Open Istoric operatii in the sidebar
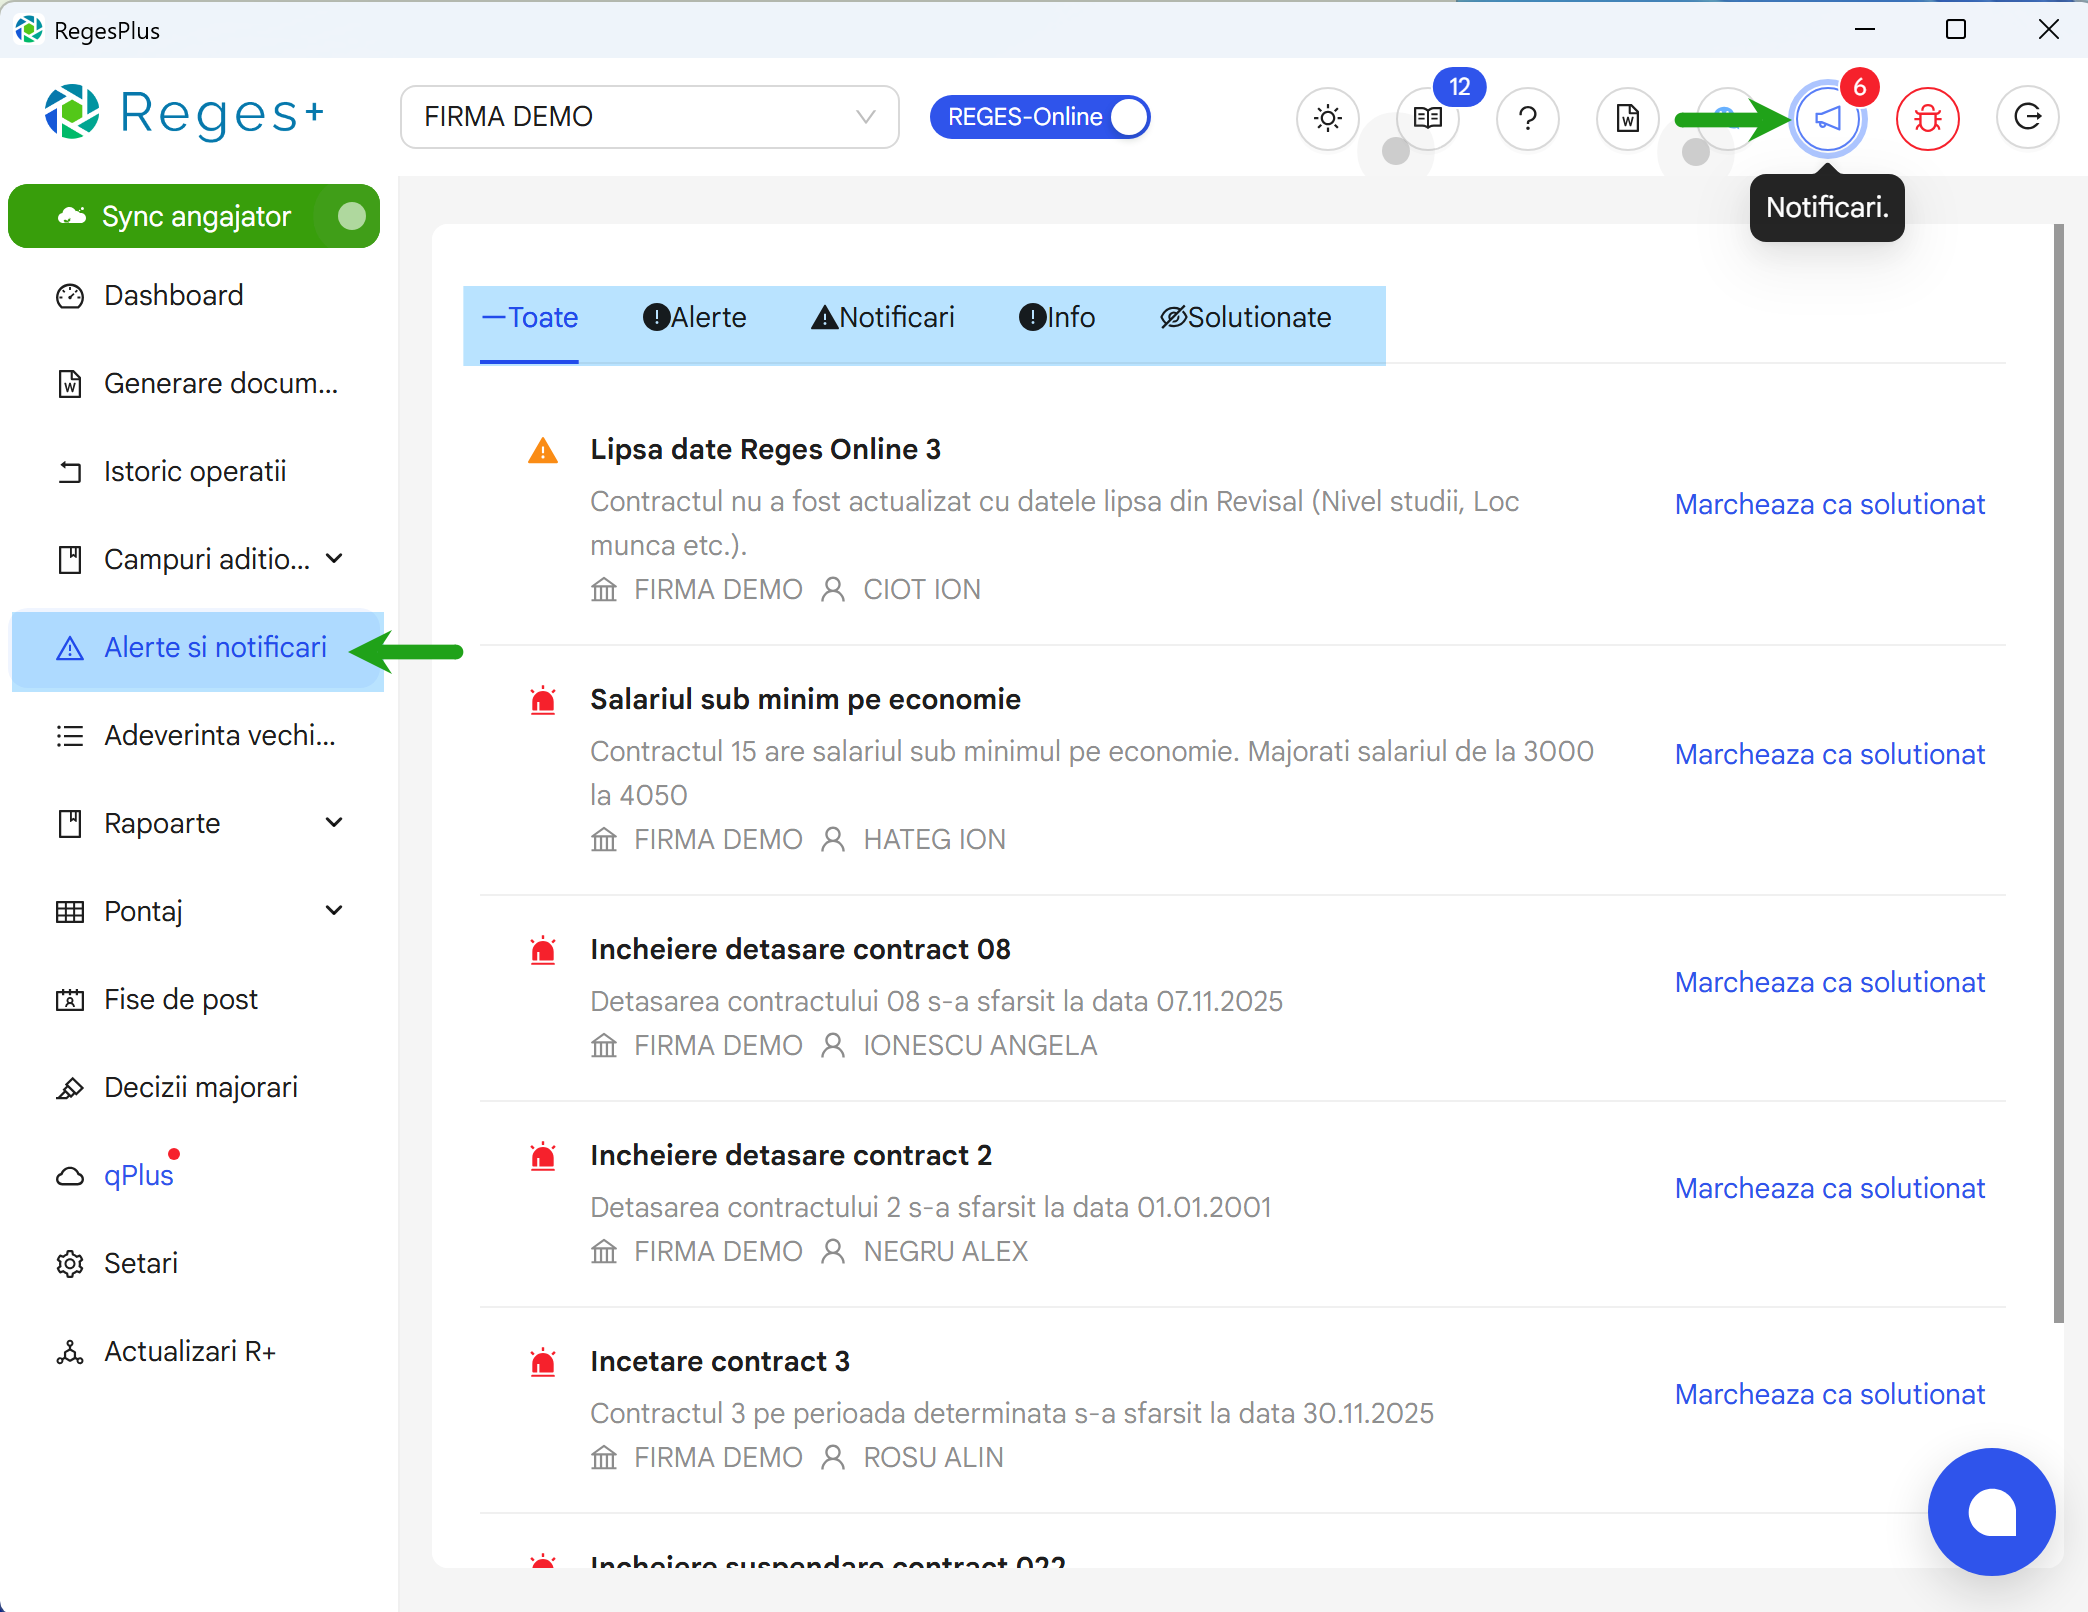 [195, 471]
